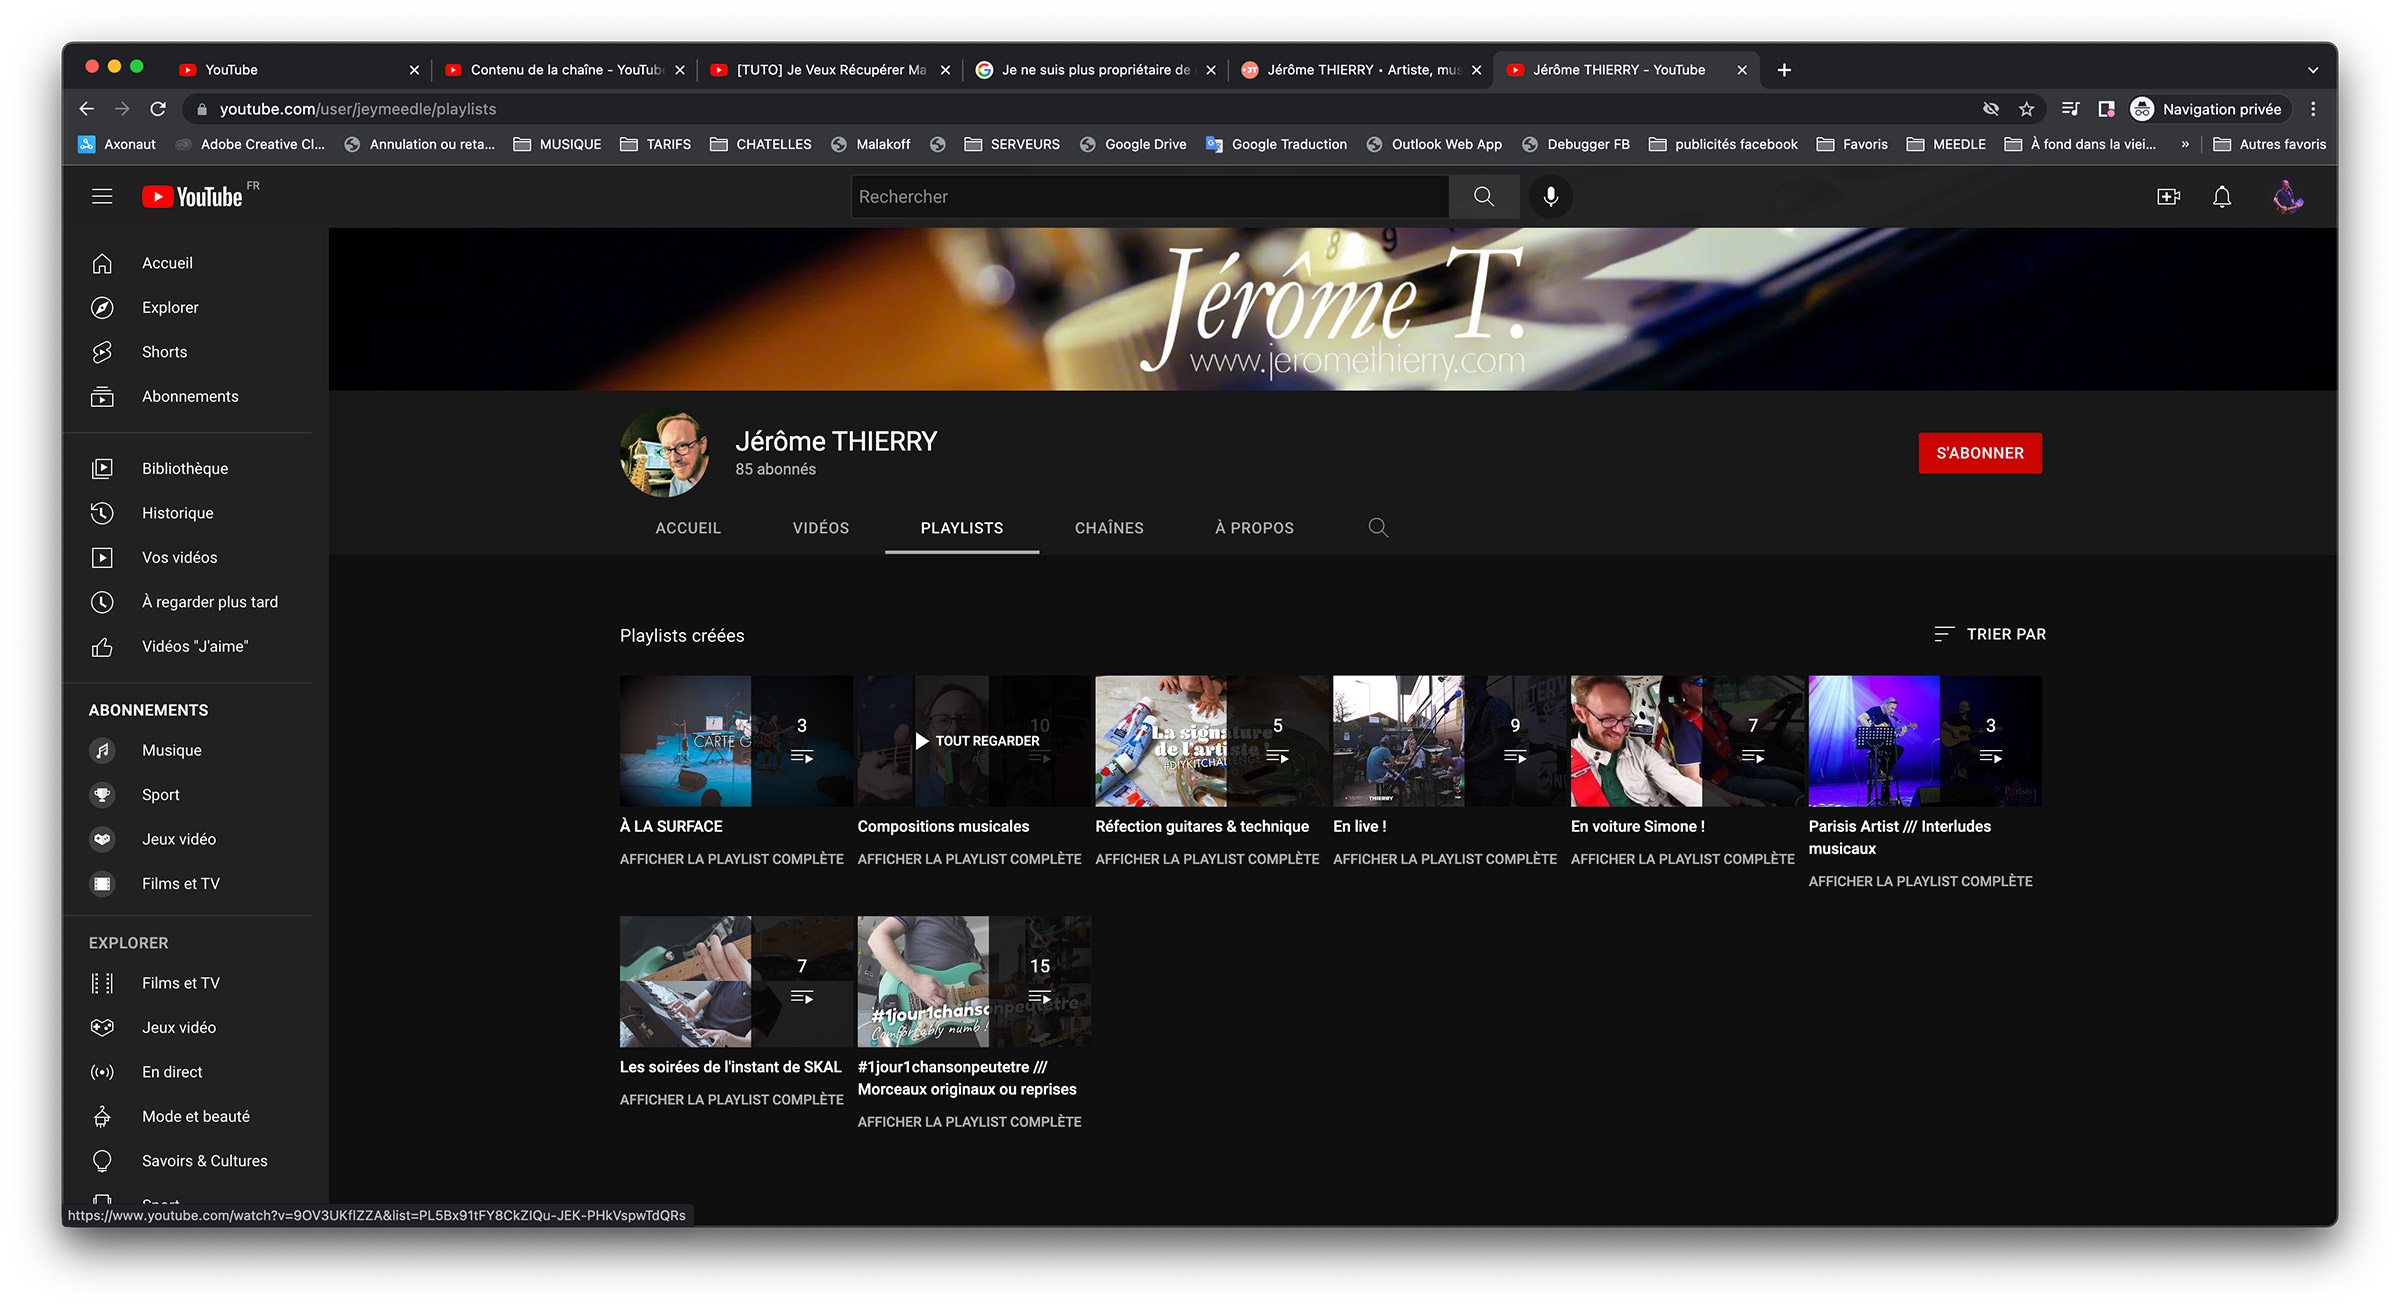The image size is (2400, 1309).
Task: Go to Accueil in the sidebar
Action: point(196,263)
